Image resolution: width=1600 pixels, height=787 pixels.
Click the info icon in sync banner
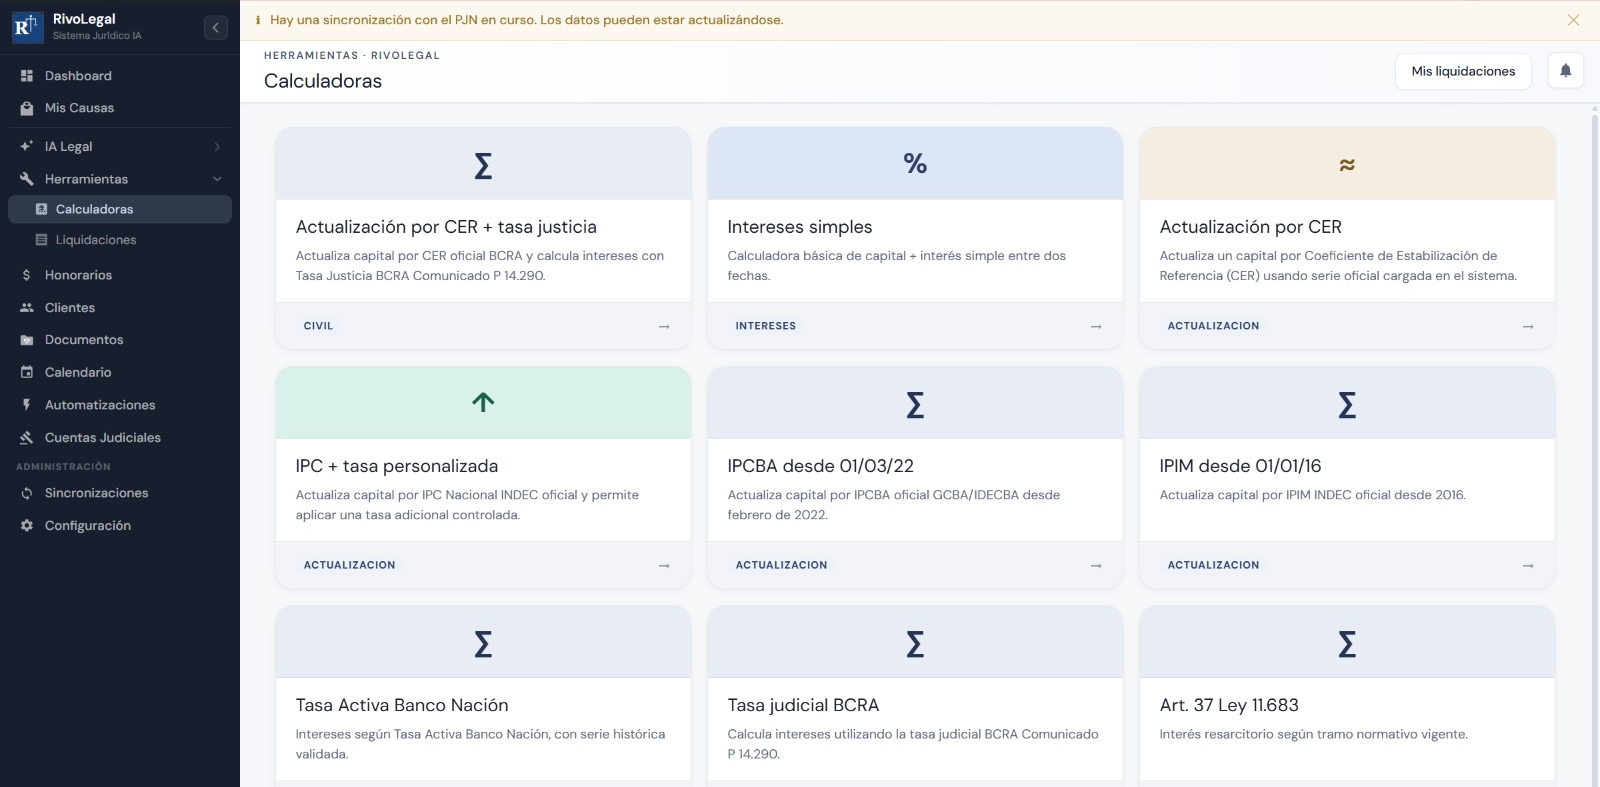(258, 20)
